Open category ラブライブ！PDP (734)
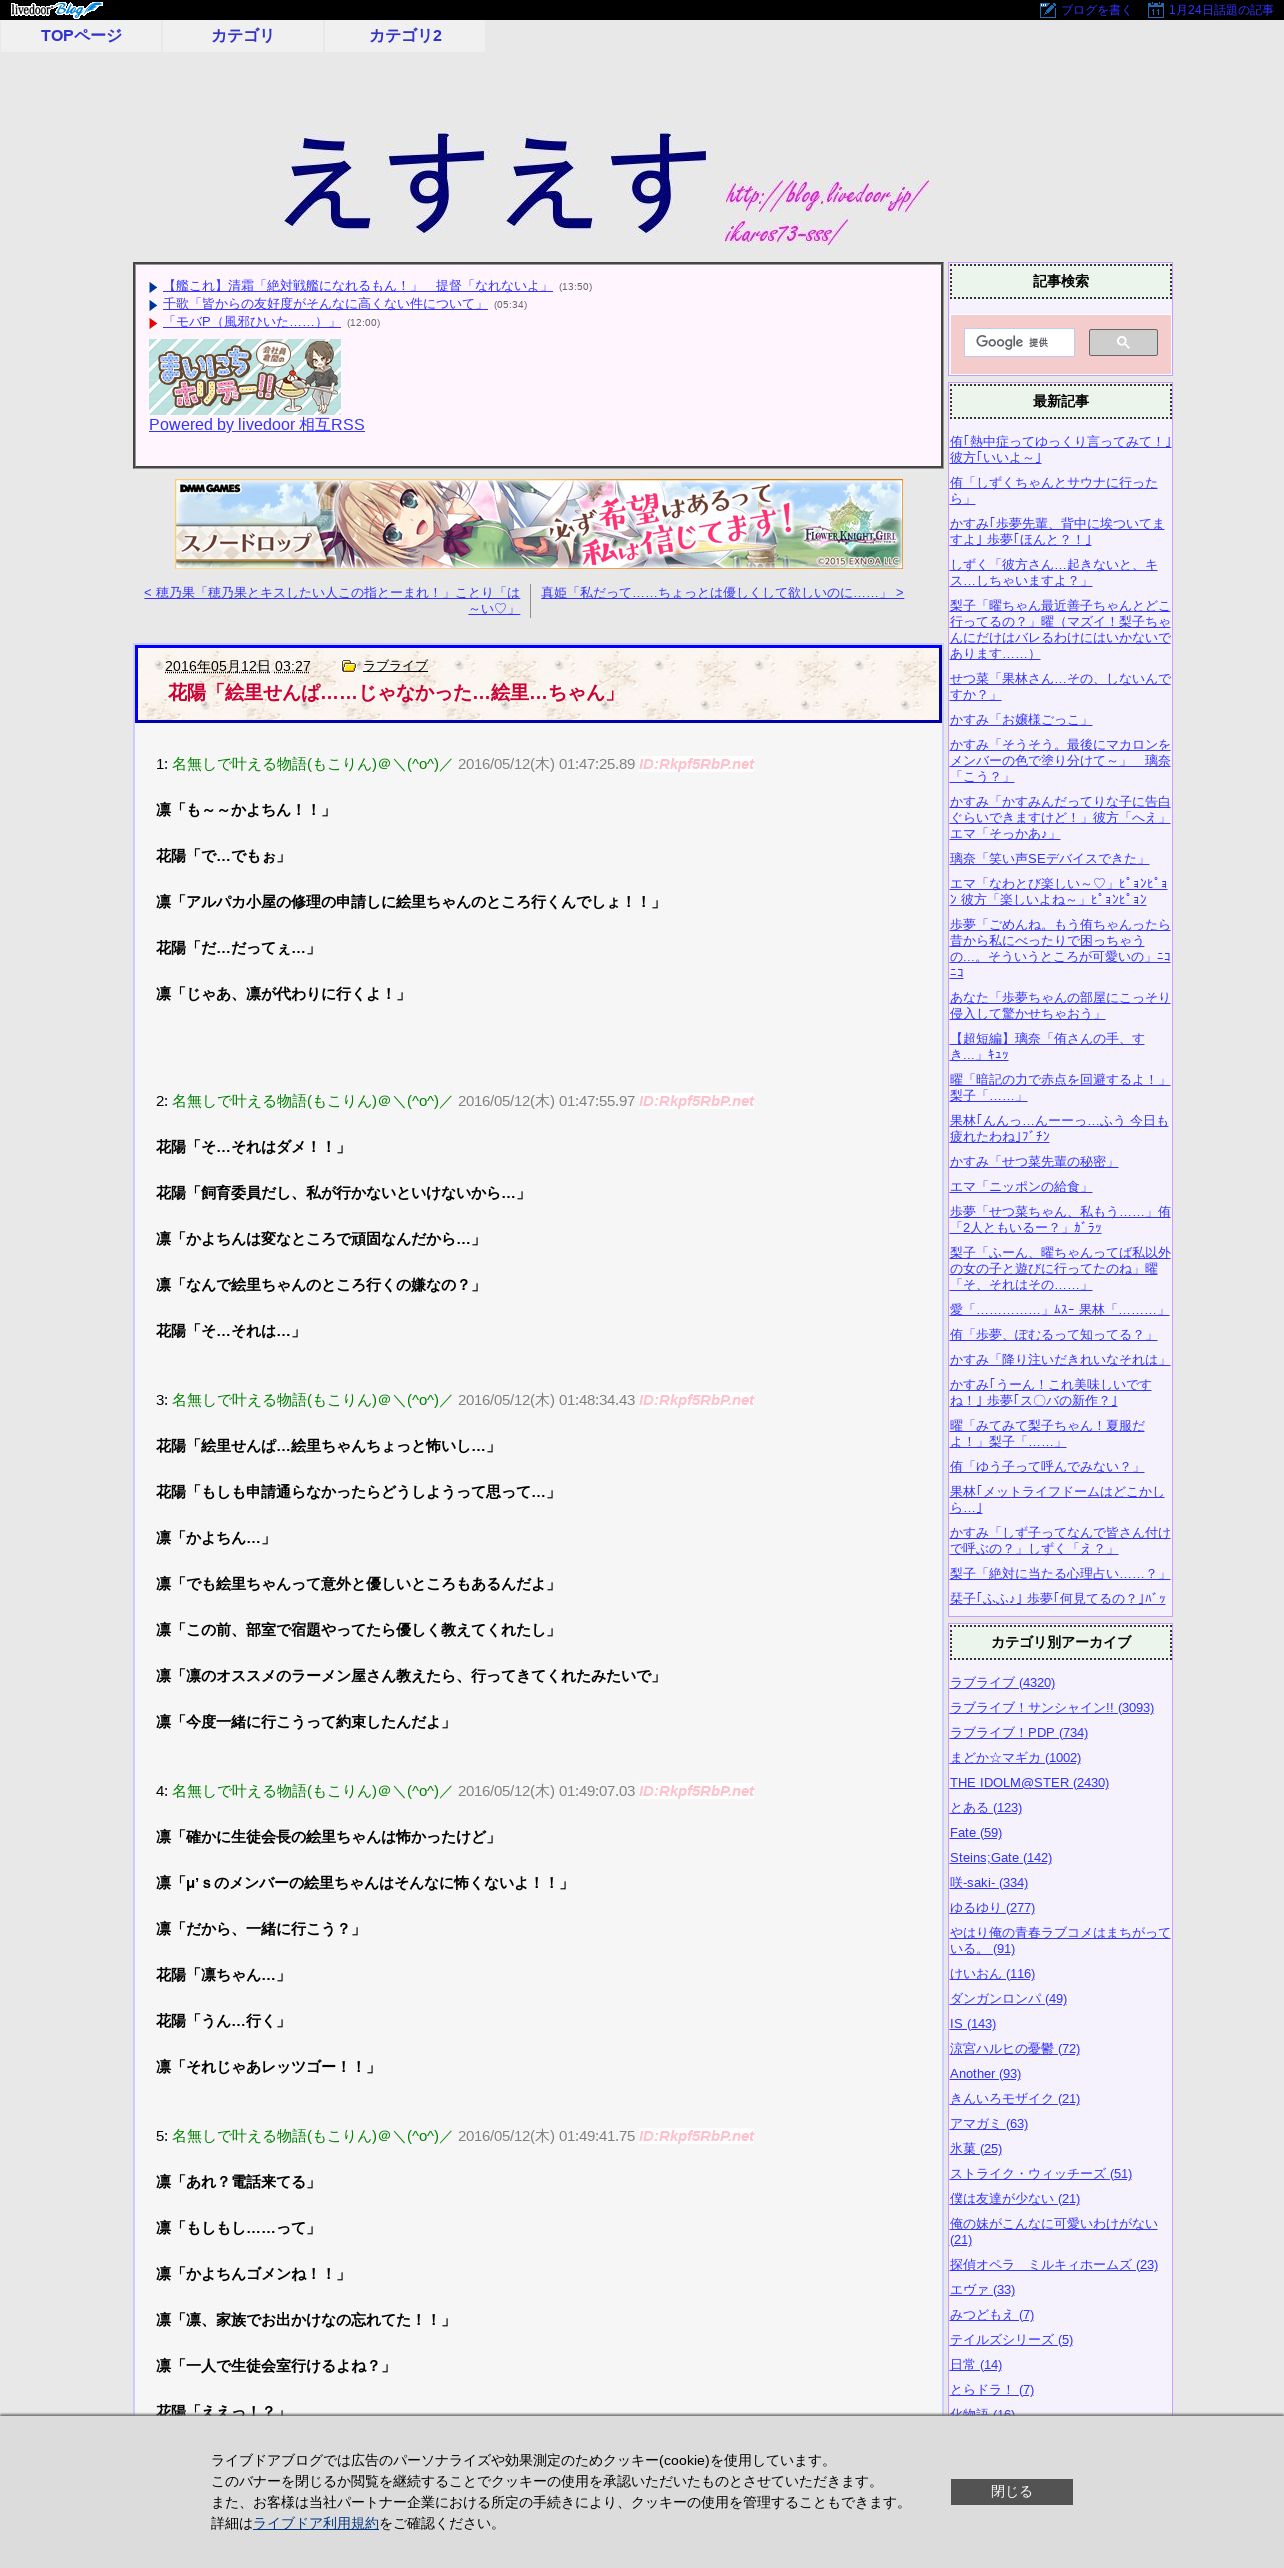This screenshot has height=2568, width=1284. [1019, 1733]
